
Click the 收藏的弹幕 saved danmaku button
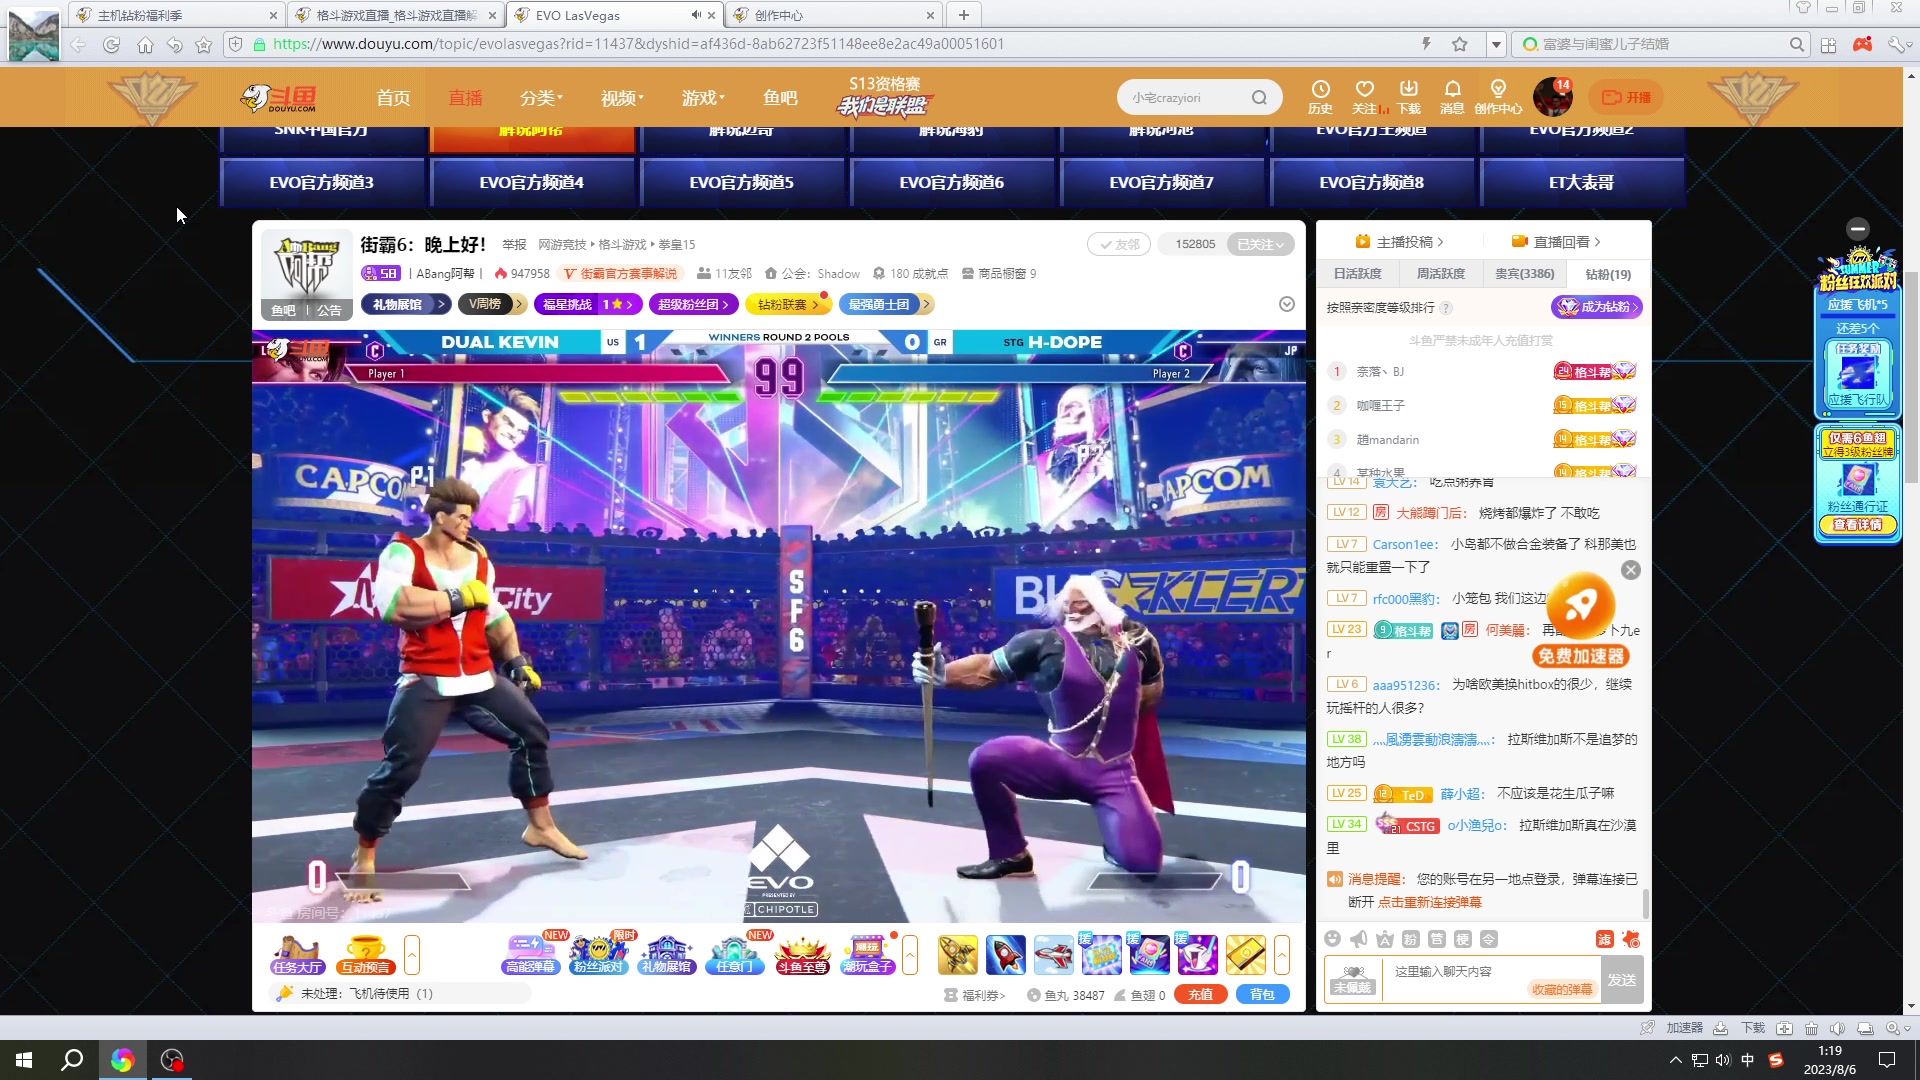1562,989
